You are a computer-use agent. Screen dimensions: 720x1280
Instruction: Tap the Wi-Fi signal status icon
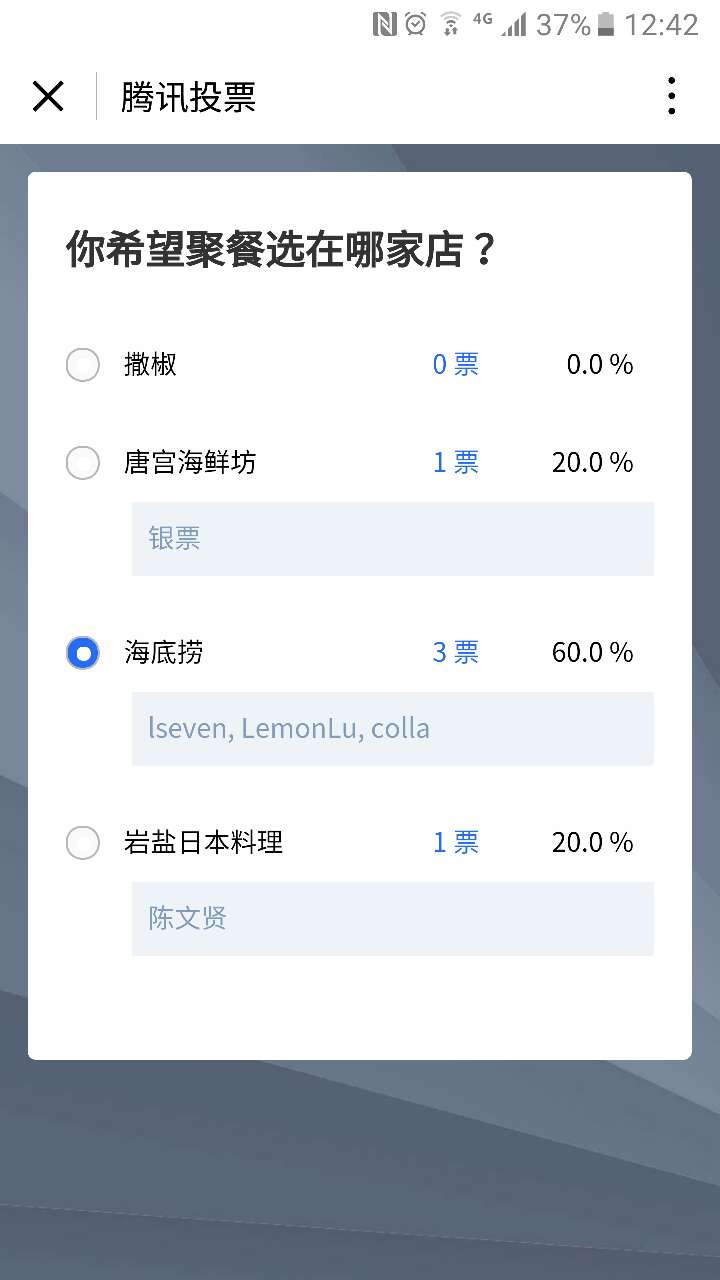pyautogui.click(x=451, y=25)
